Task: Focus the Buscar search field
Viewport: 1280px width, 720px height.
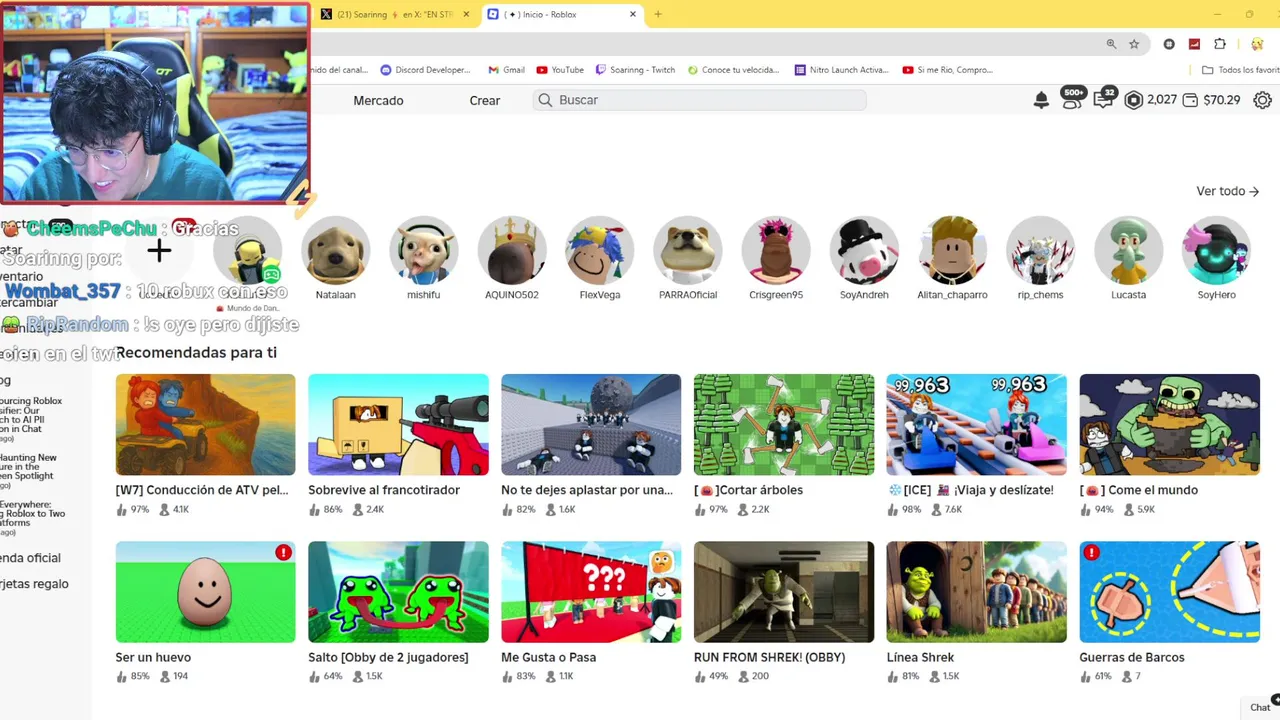Action: pos(700,100)
